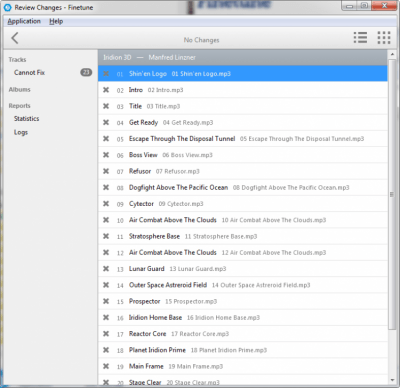
Task: Click the X icon beside Main Frame
Action: pos(106,366)
